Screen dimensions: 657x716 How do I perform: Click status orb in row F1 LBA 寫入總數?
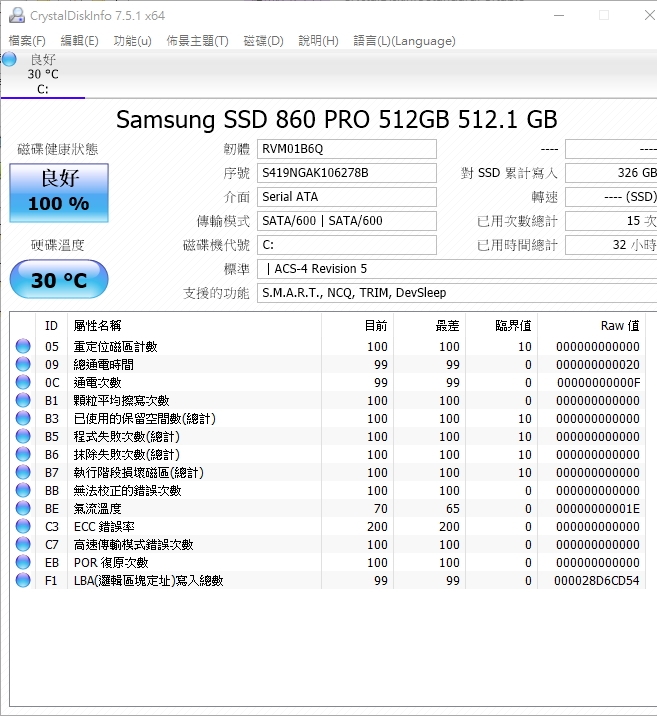click(23, 580)
